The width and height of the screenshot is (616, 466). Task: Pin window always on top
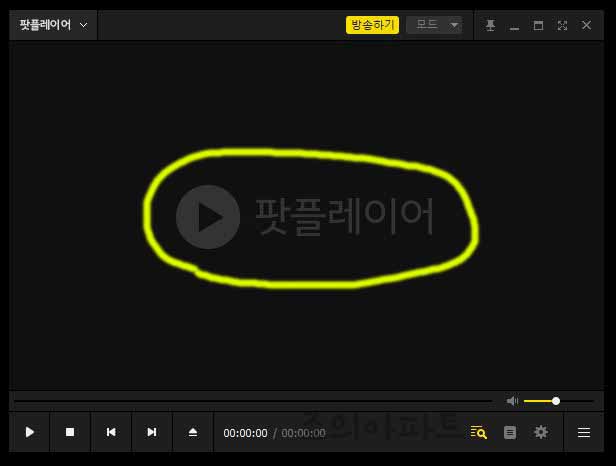point(490,26)
